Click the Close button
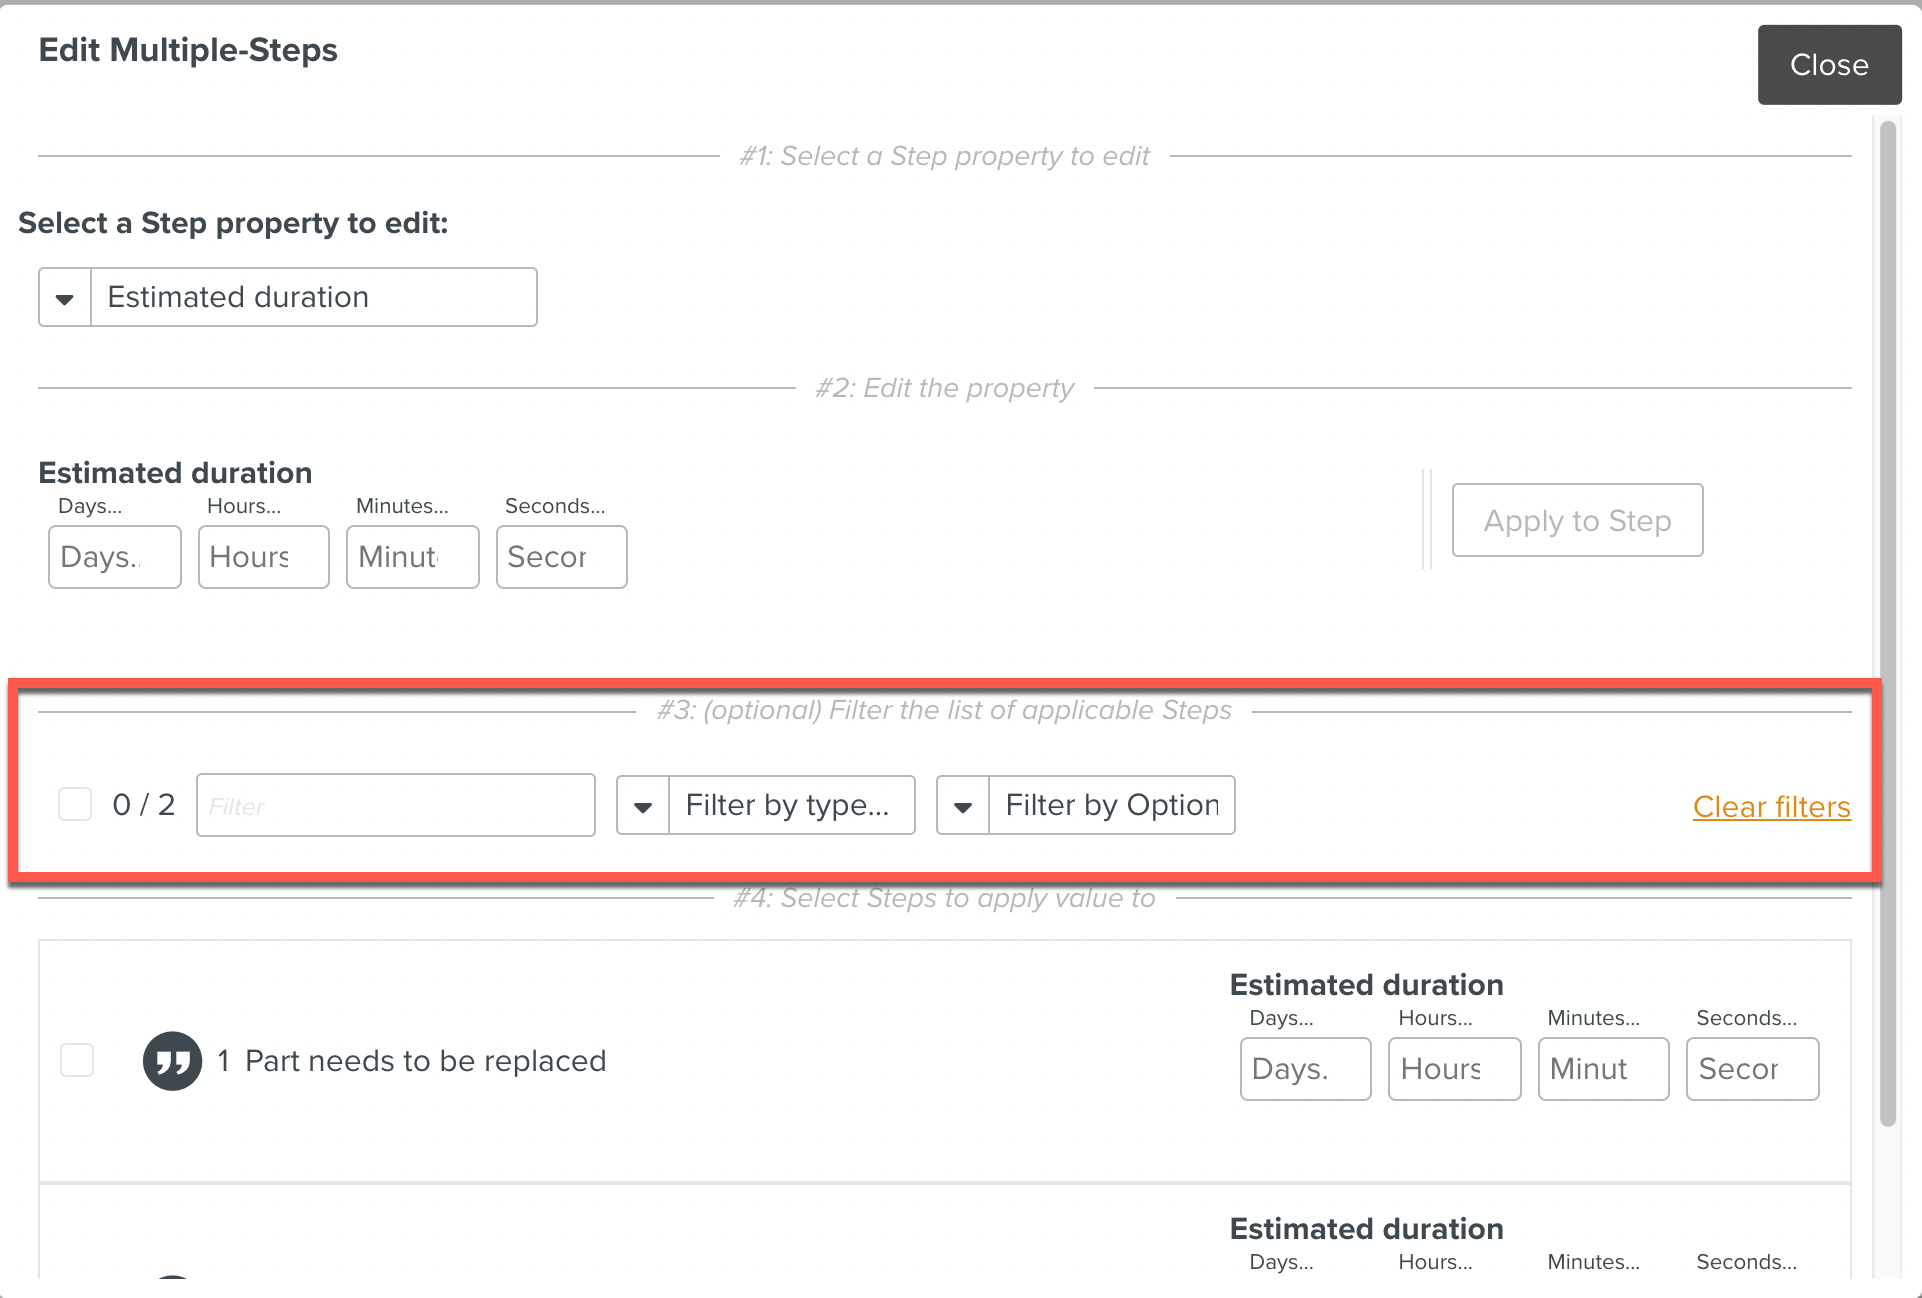Image resolution: width=1922 pixels, height=1298 pixels. [1828, 65]
